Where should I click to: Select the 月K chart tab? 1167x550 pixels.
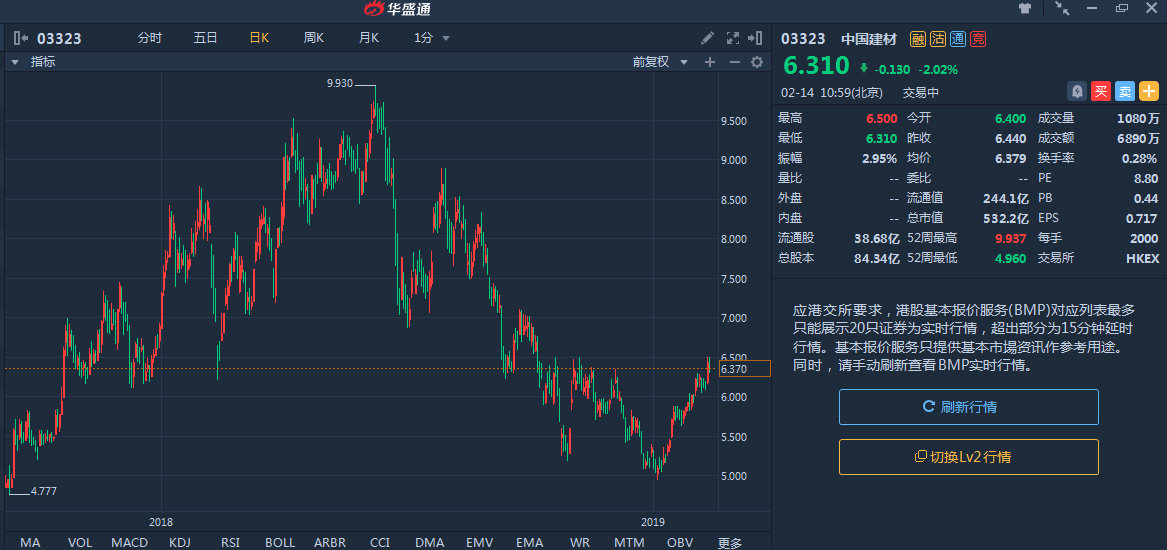click(368, 38)
